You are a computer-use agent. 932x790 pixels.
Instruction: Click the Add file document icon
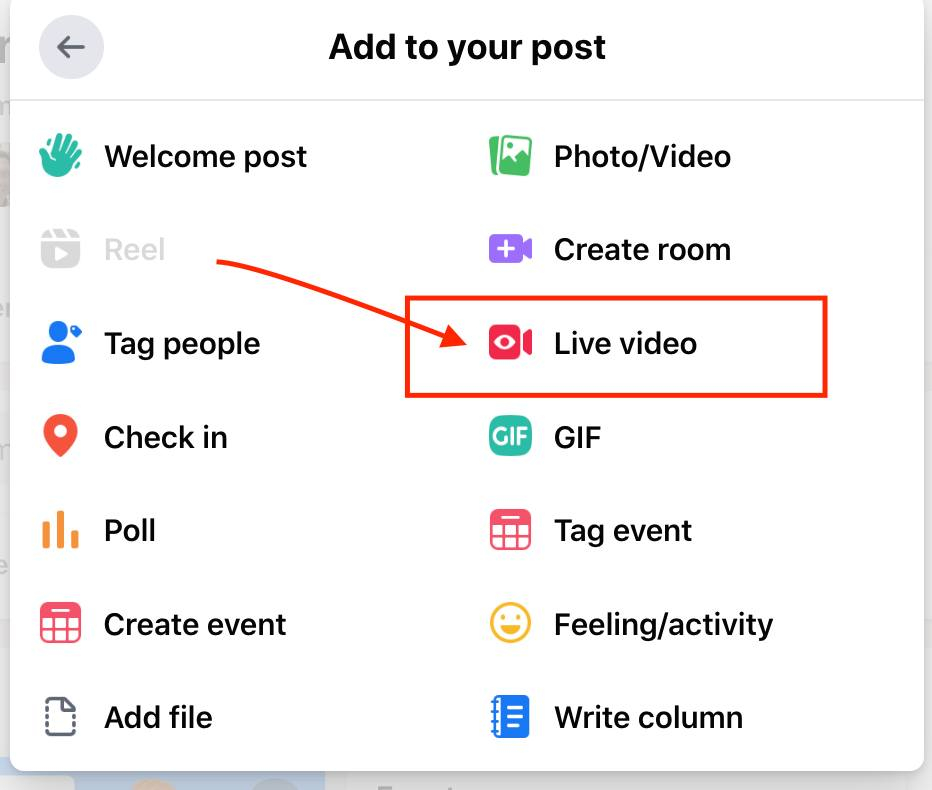coord(61,716)
